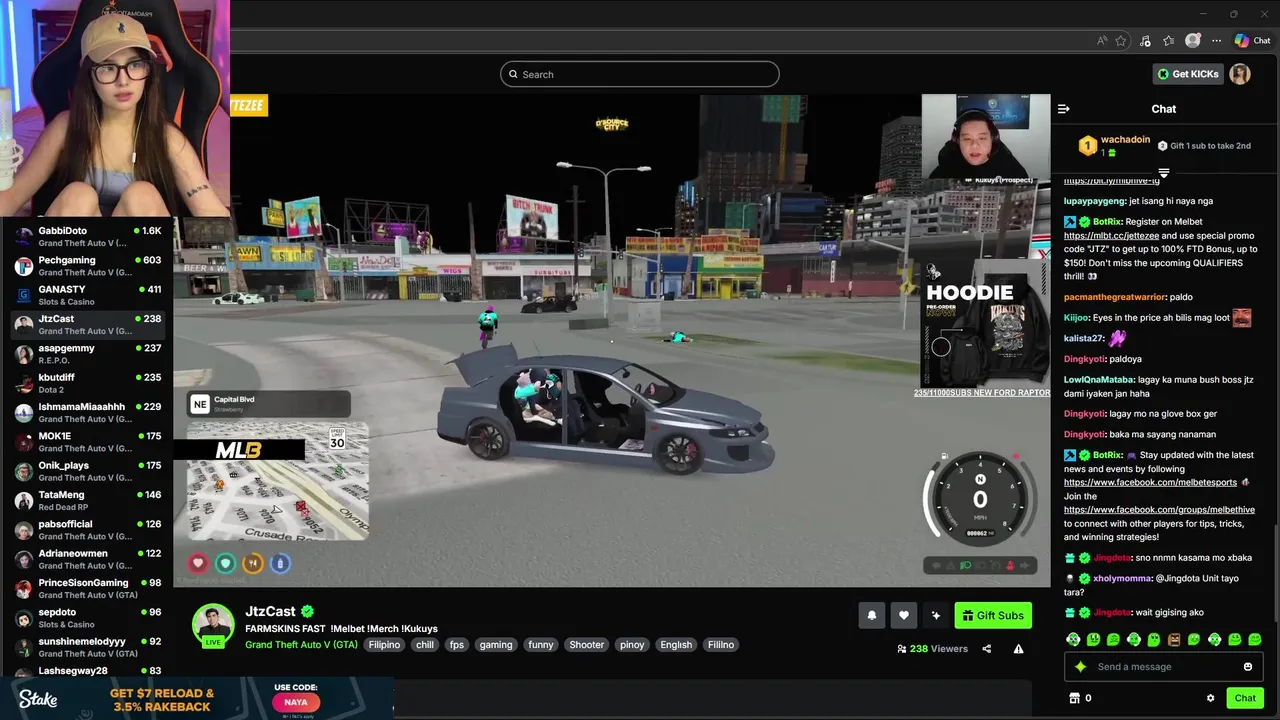1280x720 pixels.
Task: Click xholymomma username in chat
Action: tap(1121, 579)
